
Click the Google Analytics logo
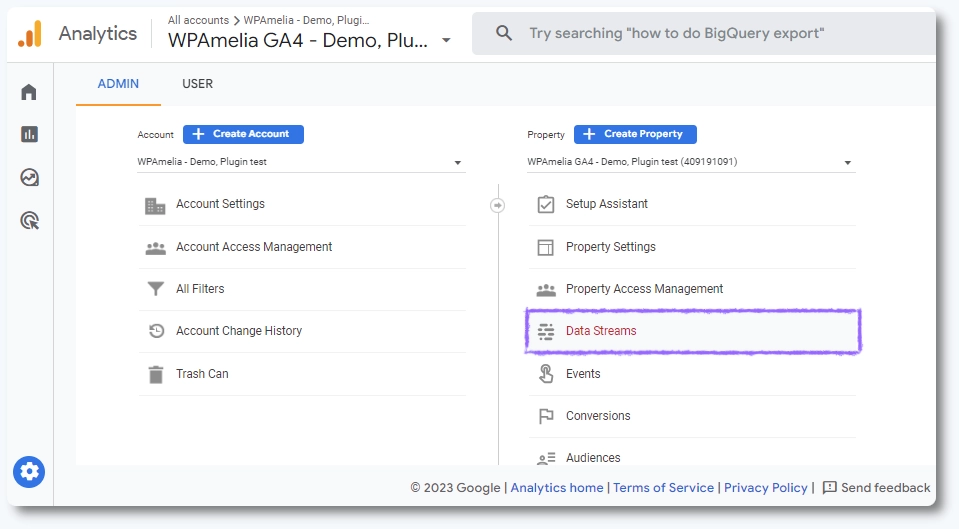[x=30, y=34]
